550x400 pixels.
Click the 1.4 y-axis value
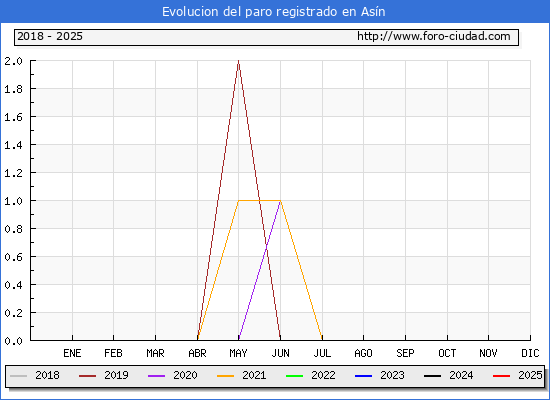pyautogui.click(x=13, y=145)
